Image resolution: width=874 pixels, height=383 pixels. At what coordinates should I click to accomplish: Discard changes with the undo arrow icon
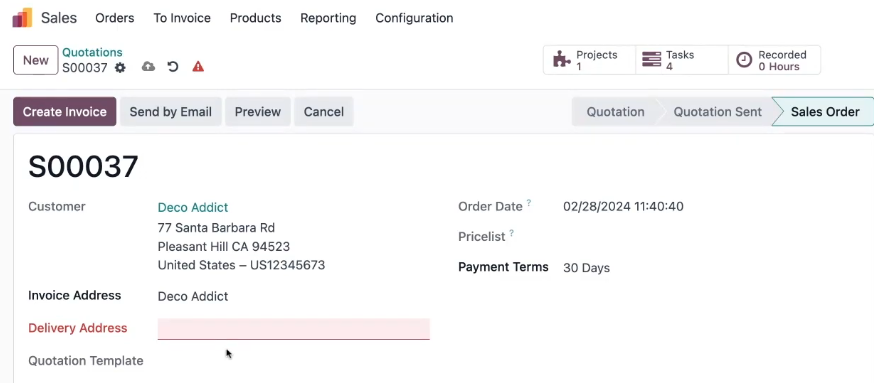173,67
